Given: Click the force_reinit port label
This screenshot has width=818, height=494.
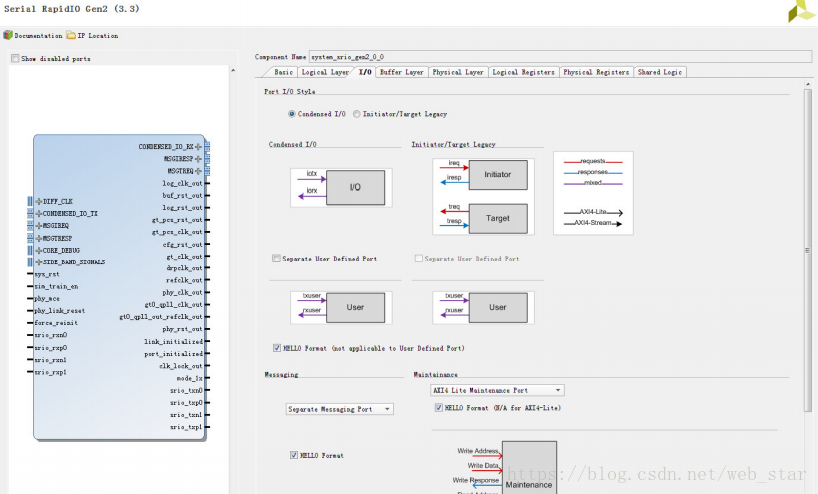Looking at the screenshot, I should (x=56, y=323).
